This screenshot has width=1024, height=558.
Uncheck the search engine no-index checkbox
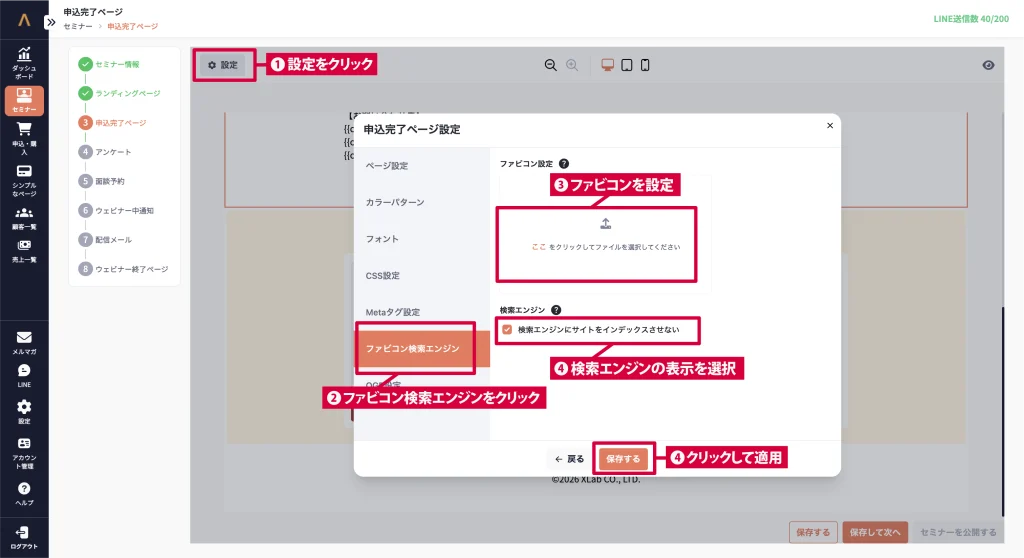click(x=508, y=329)
